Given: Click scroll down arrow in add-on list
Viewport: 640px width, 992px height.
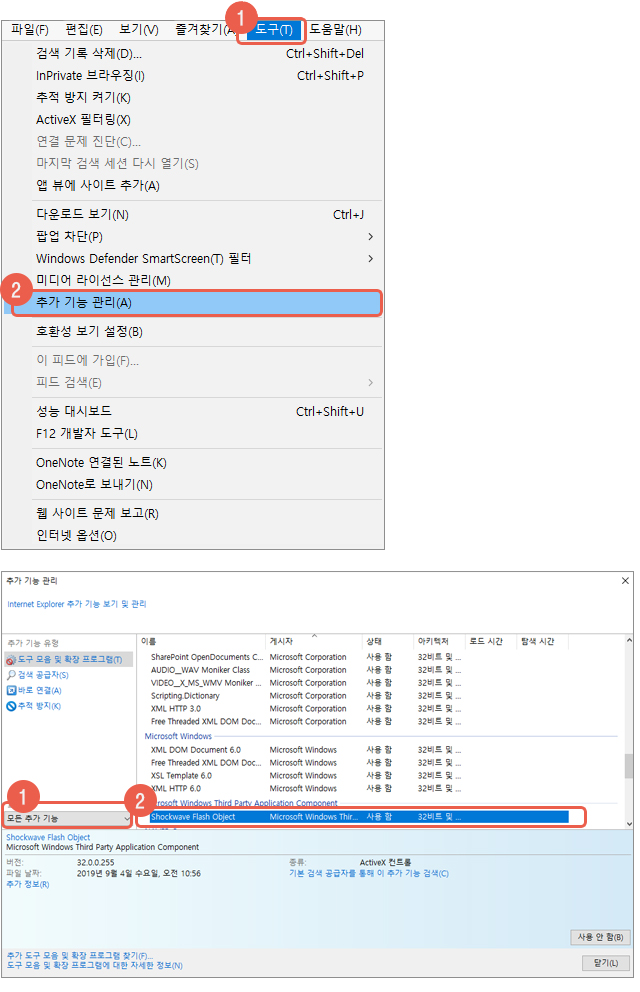Looking at the screenshot, I should pyautogui.click(x=629, y=824).
